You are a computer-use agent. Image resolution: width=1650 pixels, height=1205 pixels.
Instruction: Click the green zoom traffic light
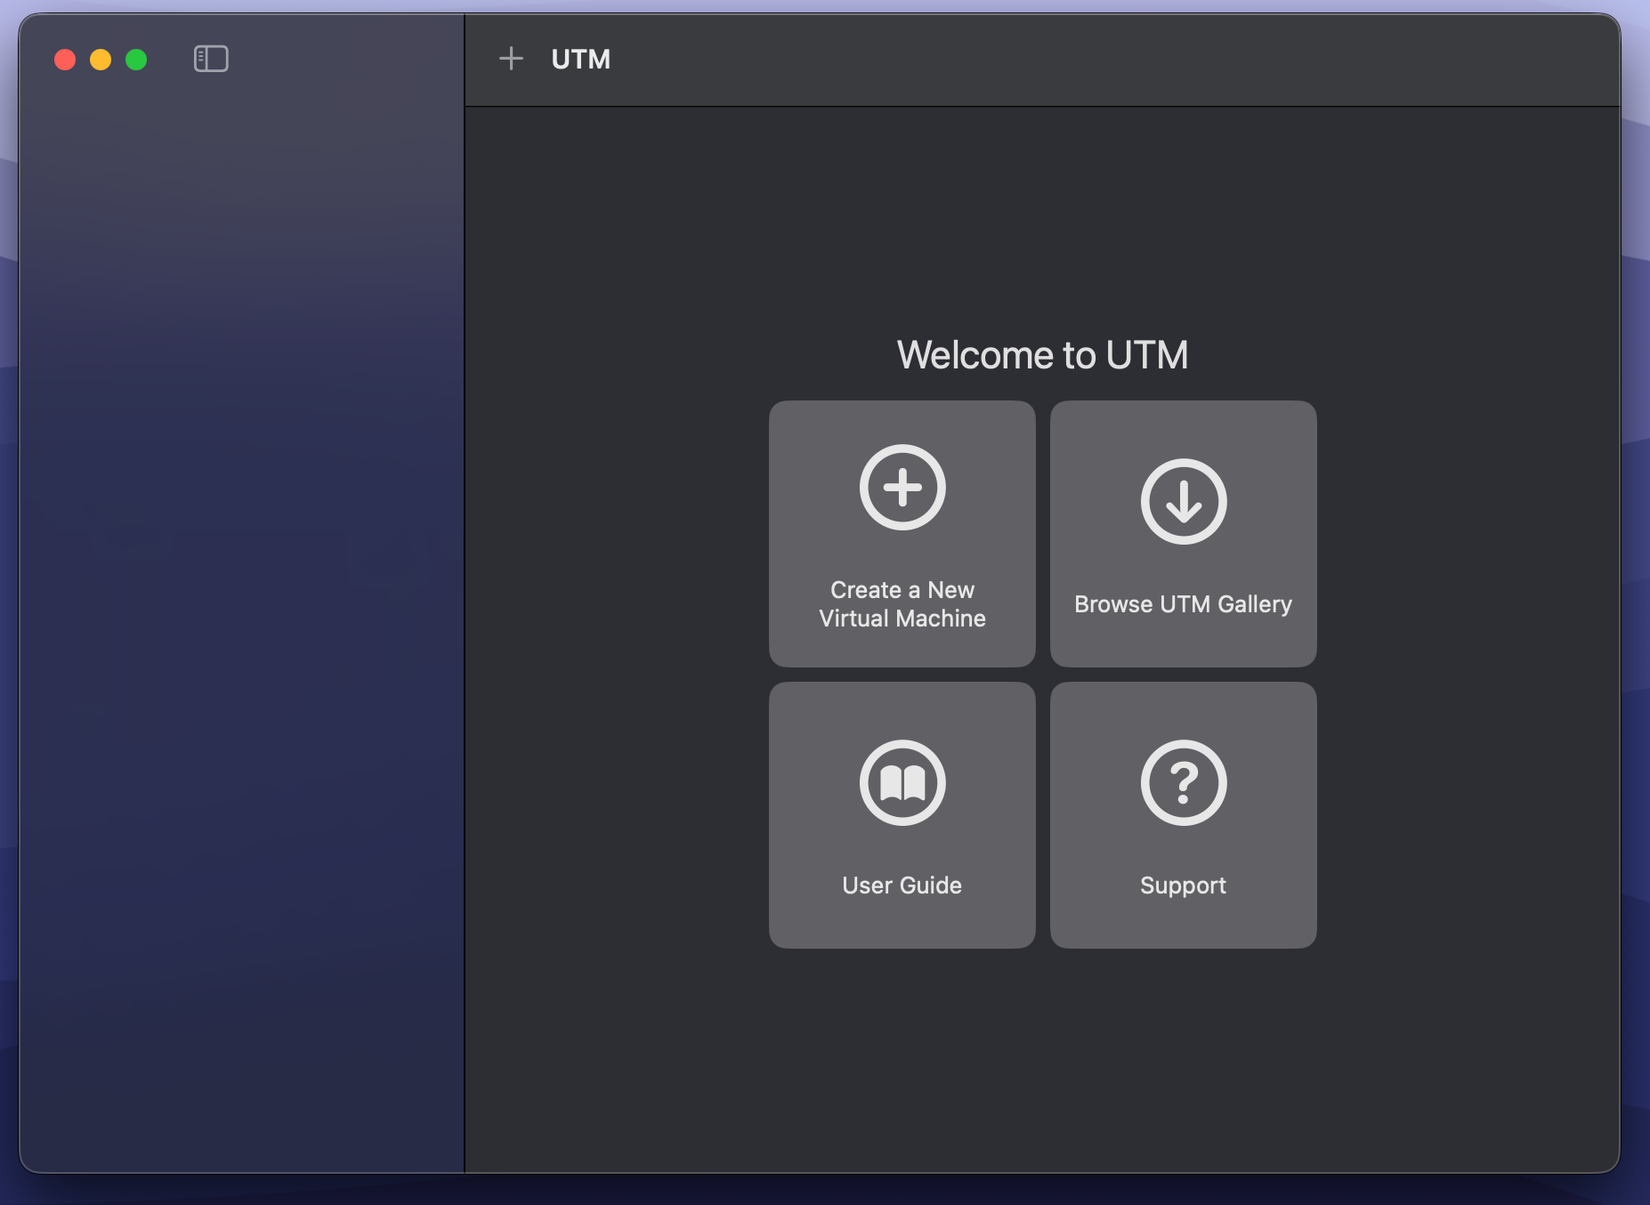click(136, 59)
